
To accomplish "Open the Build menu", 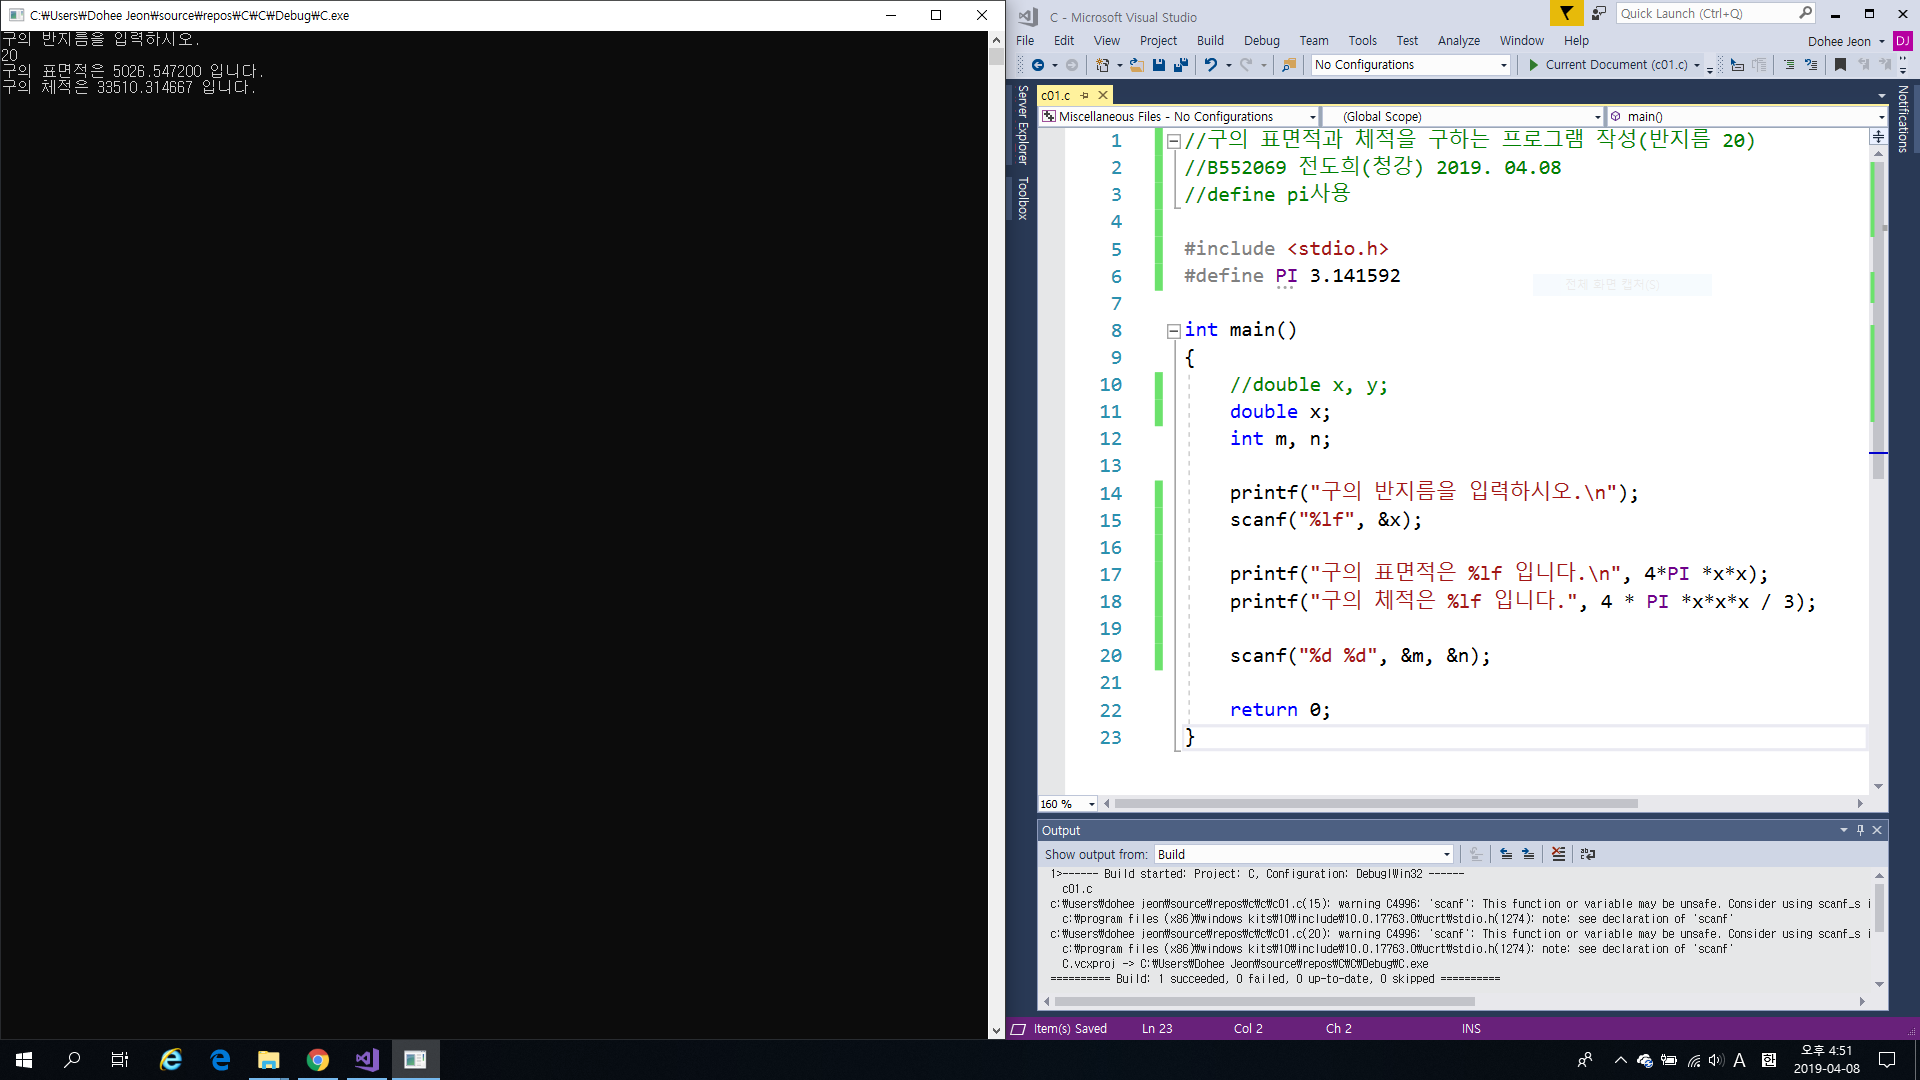I will (1210, 41).
